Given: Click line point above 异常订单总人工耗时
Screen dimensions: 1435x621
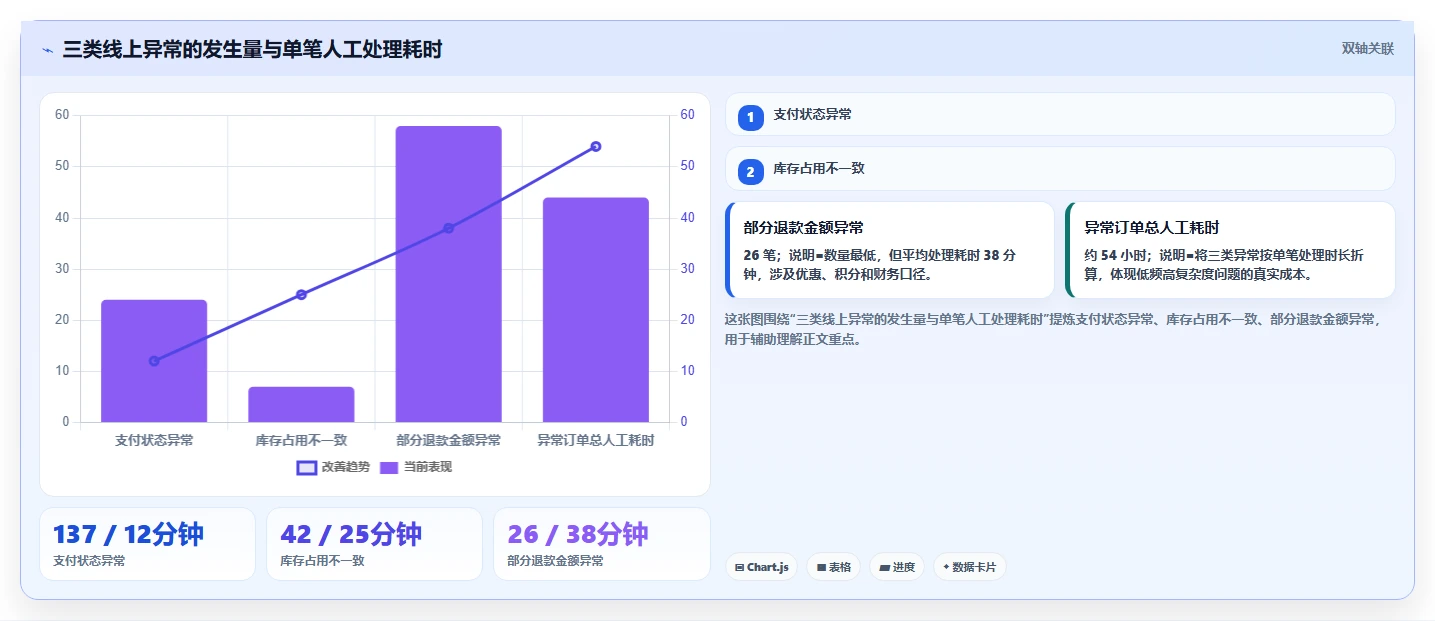Looking at the screenshot, I should coord(596,146).
